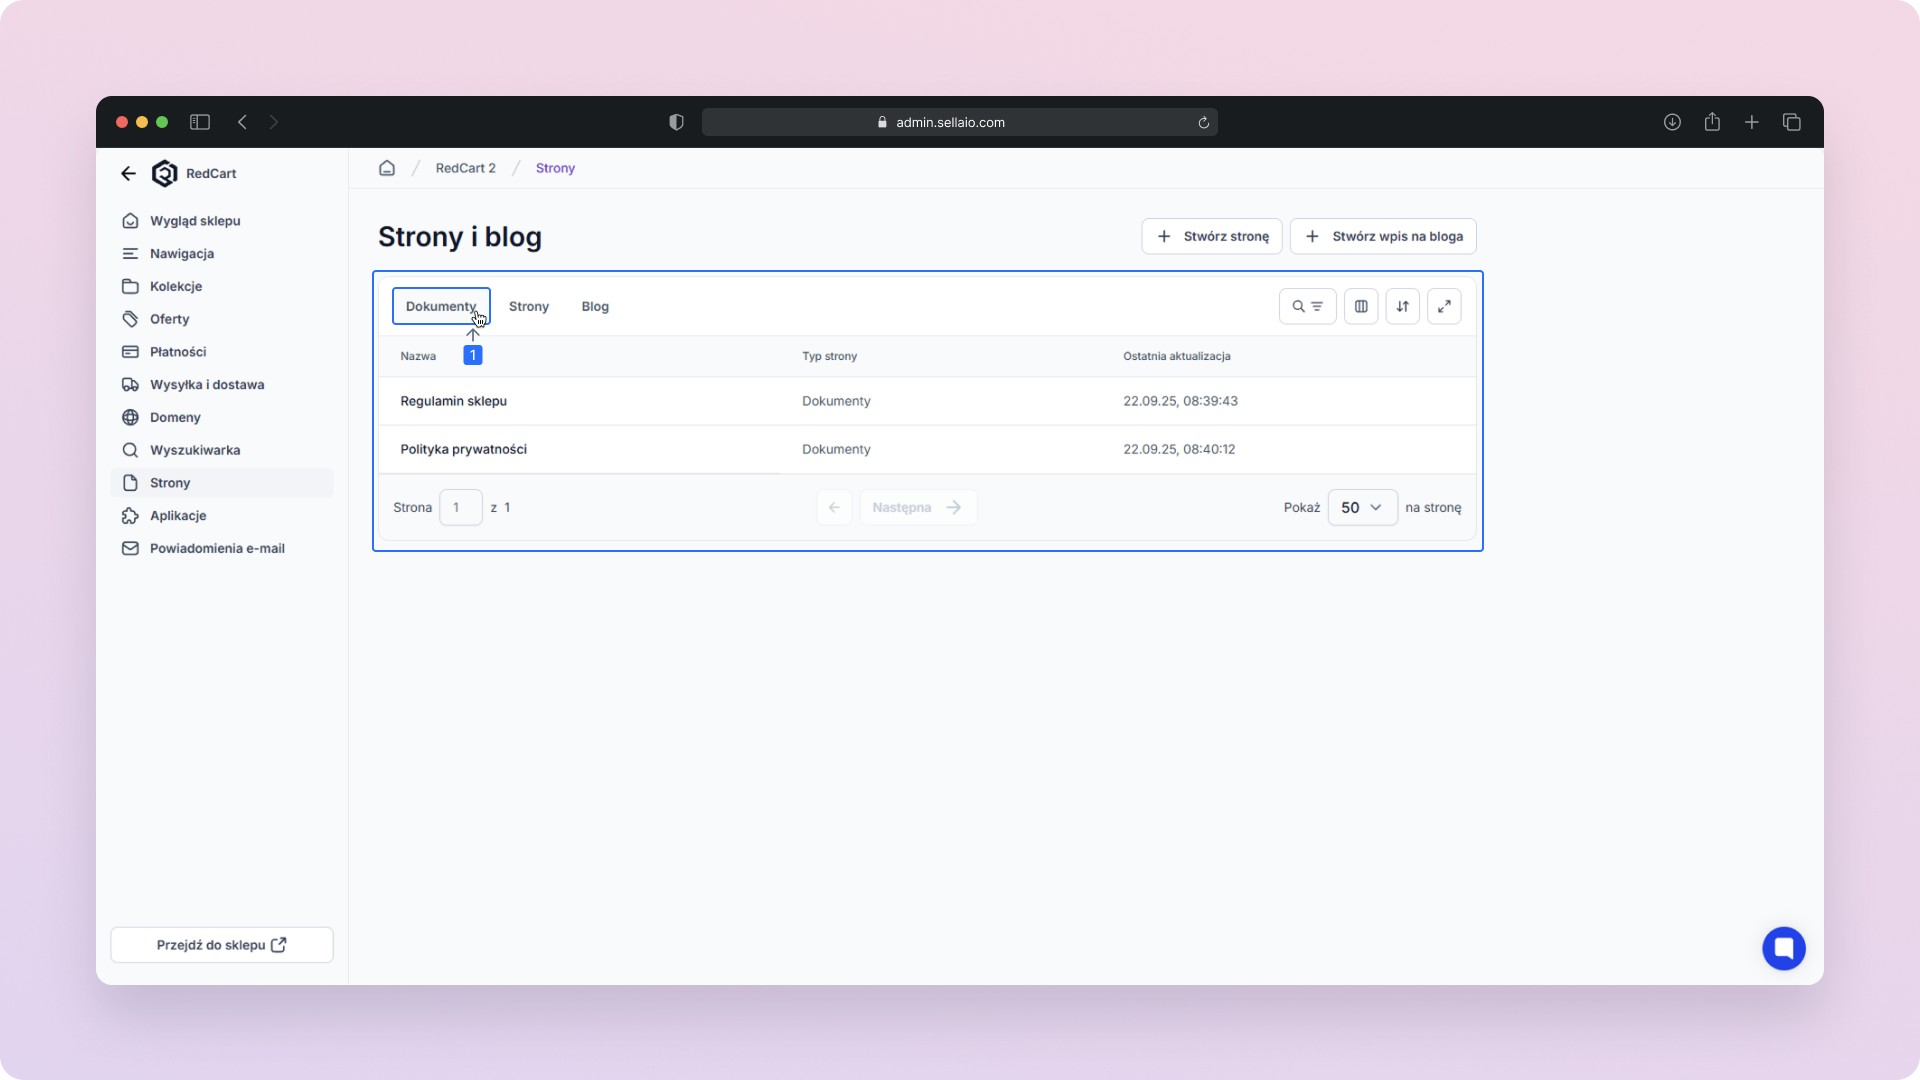Expand table to fullscreen view

pyautogui.click(x=1444, y=307)
